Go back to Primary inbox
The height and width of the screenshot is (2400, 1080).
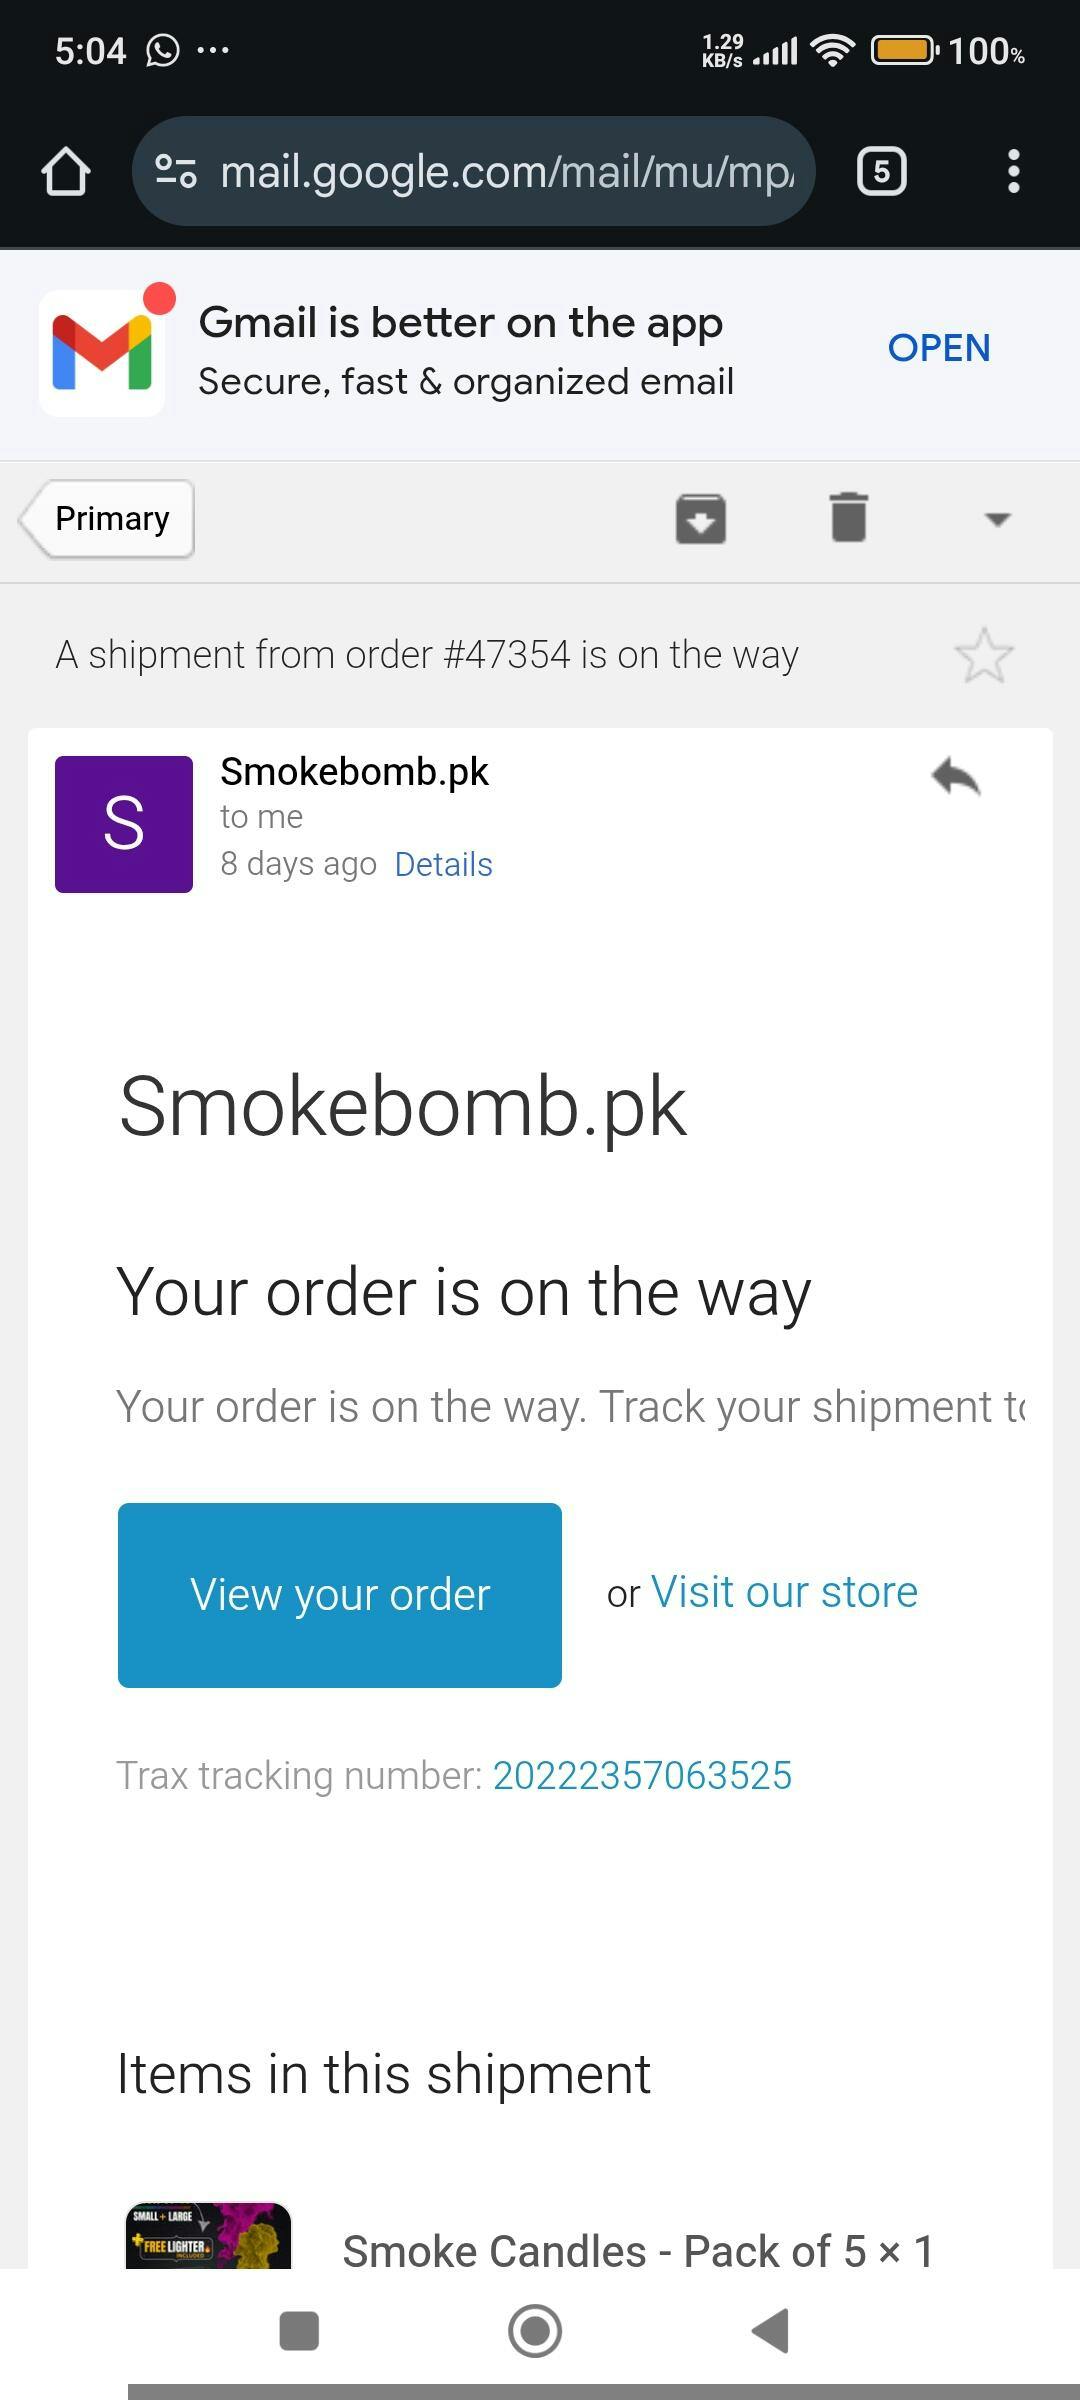coord(107,518)
